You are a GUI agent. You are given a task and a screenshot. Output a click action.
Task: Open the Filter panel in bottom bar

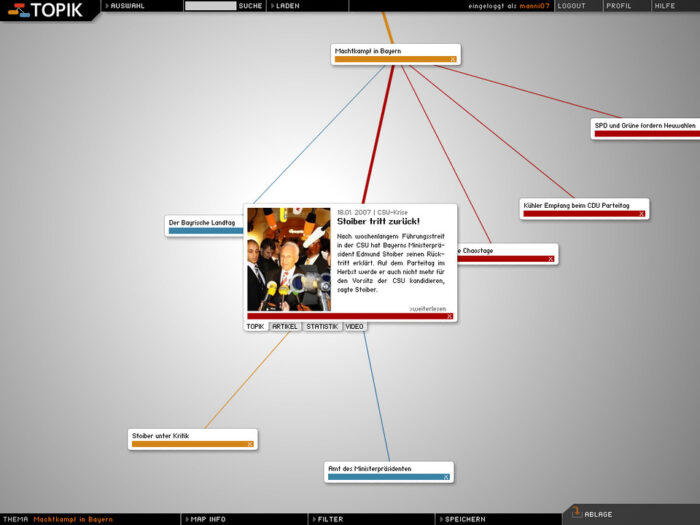coord(330,519)
